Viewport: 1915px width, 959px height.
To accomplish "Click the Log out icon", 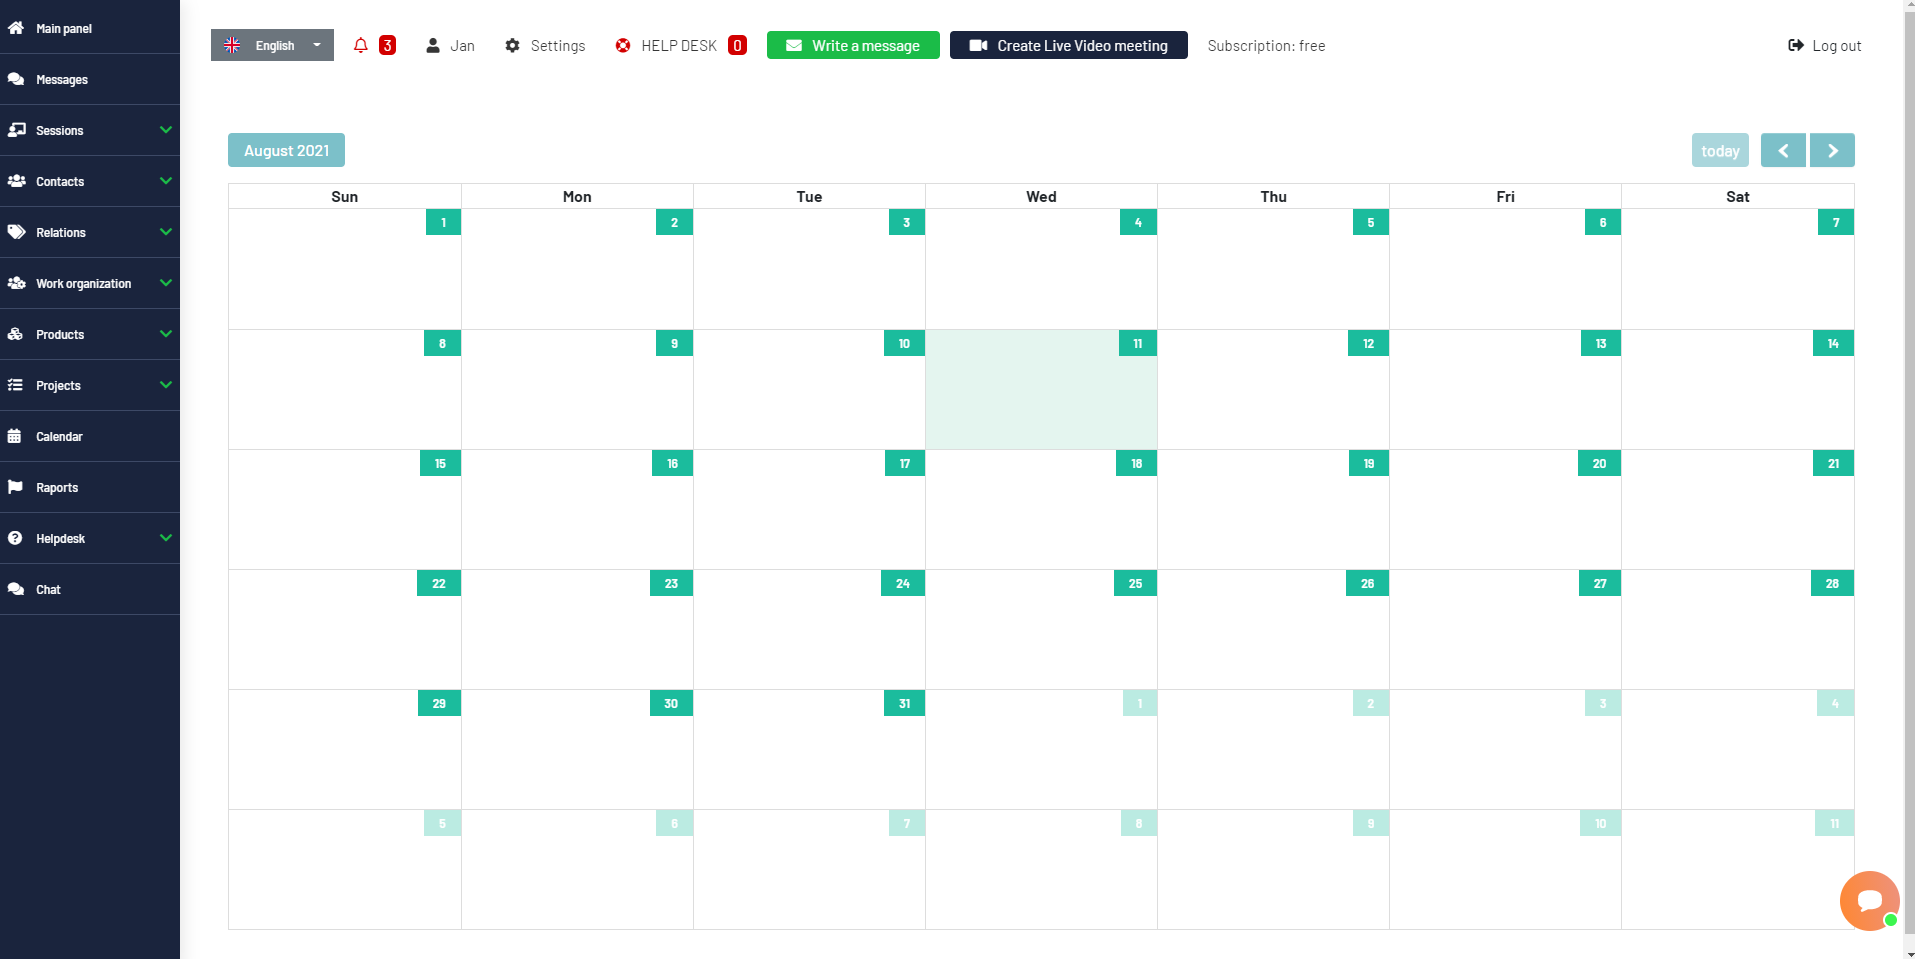I will coord(1793,45).
